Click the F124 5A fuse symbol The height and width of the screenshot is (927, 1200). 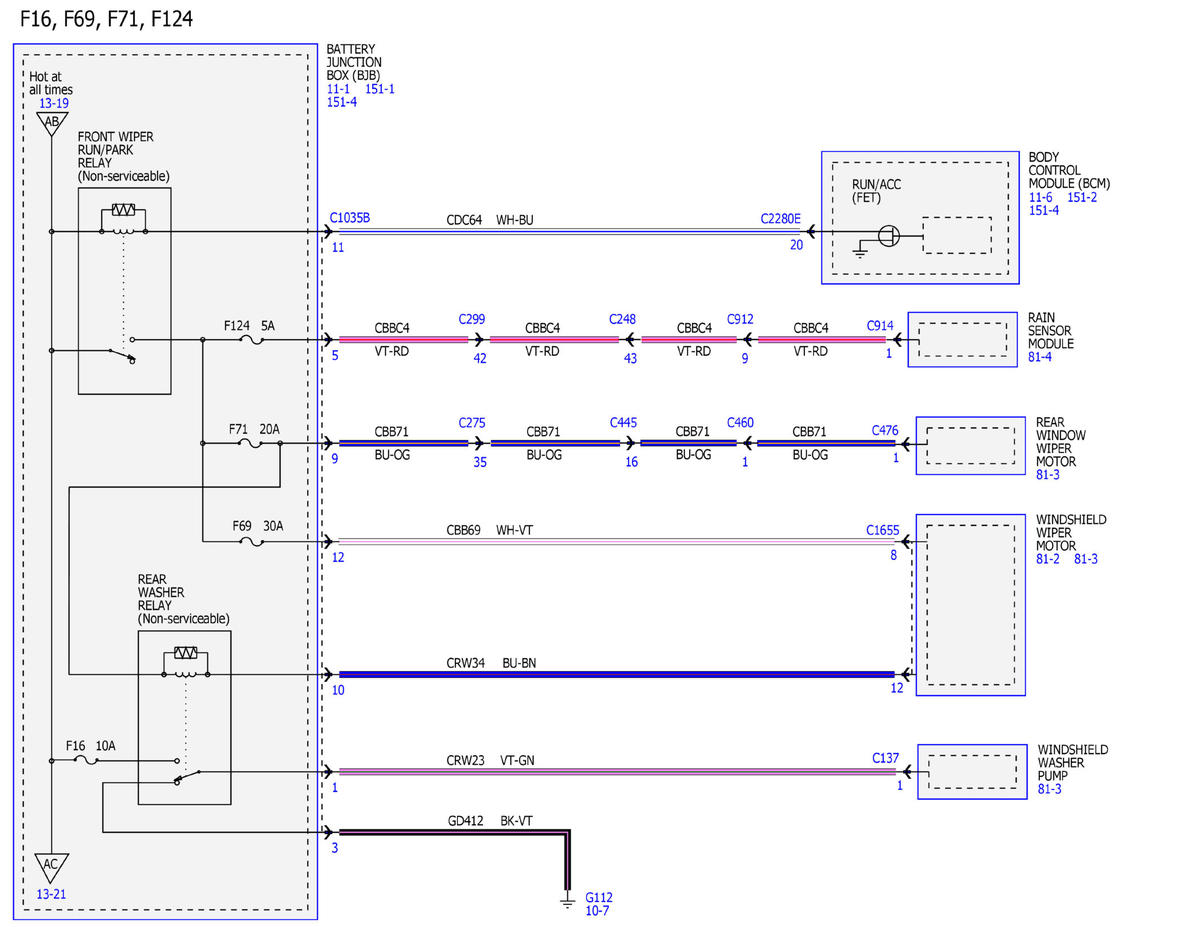pyautogui.click(x=254, y=340)
